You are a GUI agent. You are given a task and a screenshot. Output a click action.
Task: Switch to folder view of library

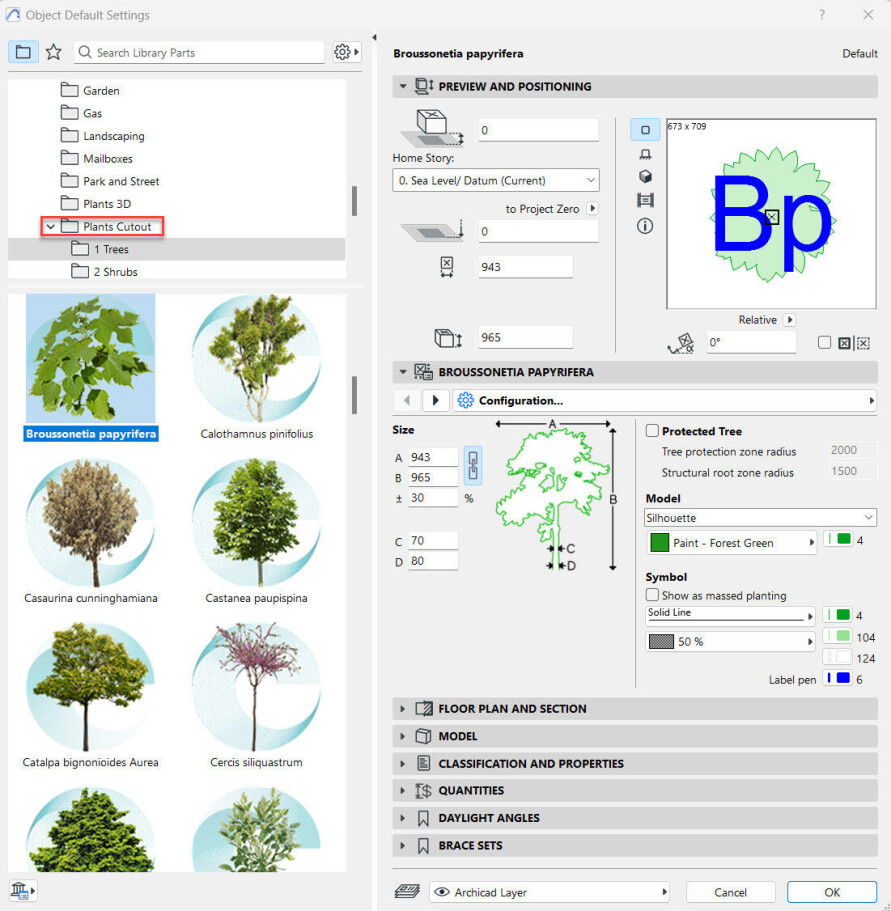click(x=23, y=52)
